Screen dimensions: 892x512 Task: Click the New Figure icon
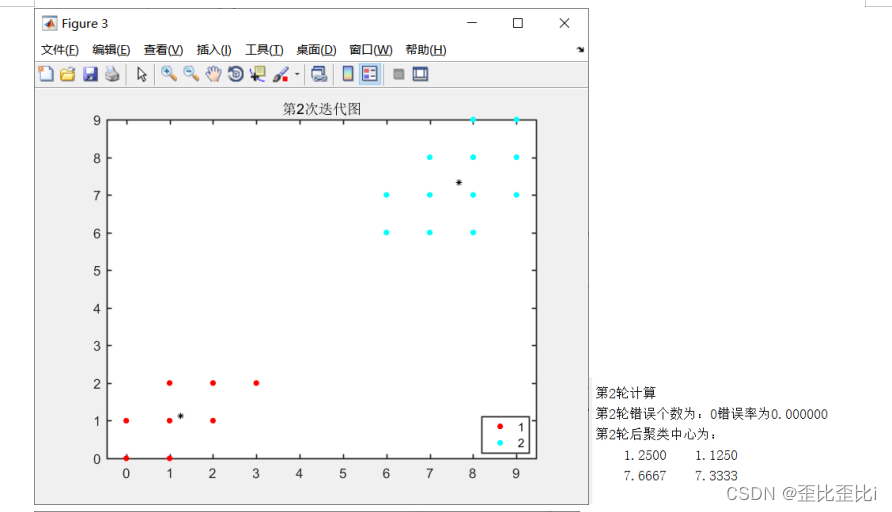(x=46, y=74)
